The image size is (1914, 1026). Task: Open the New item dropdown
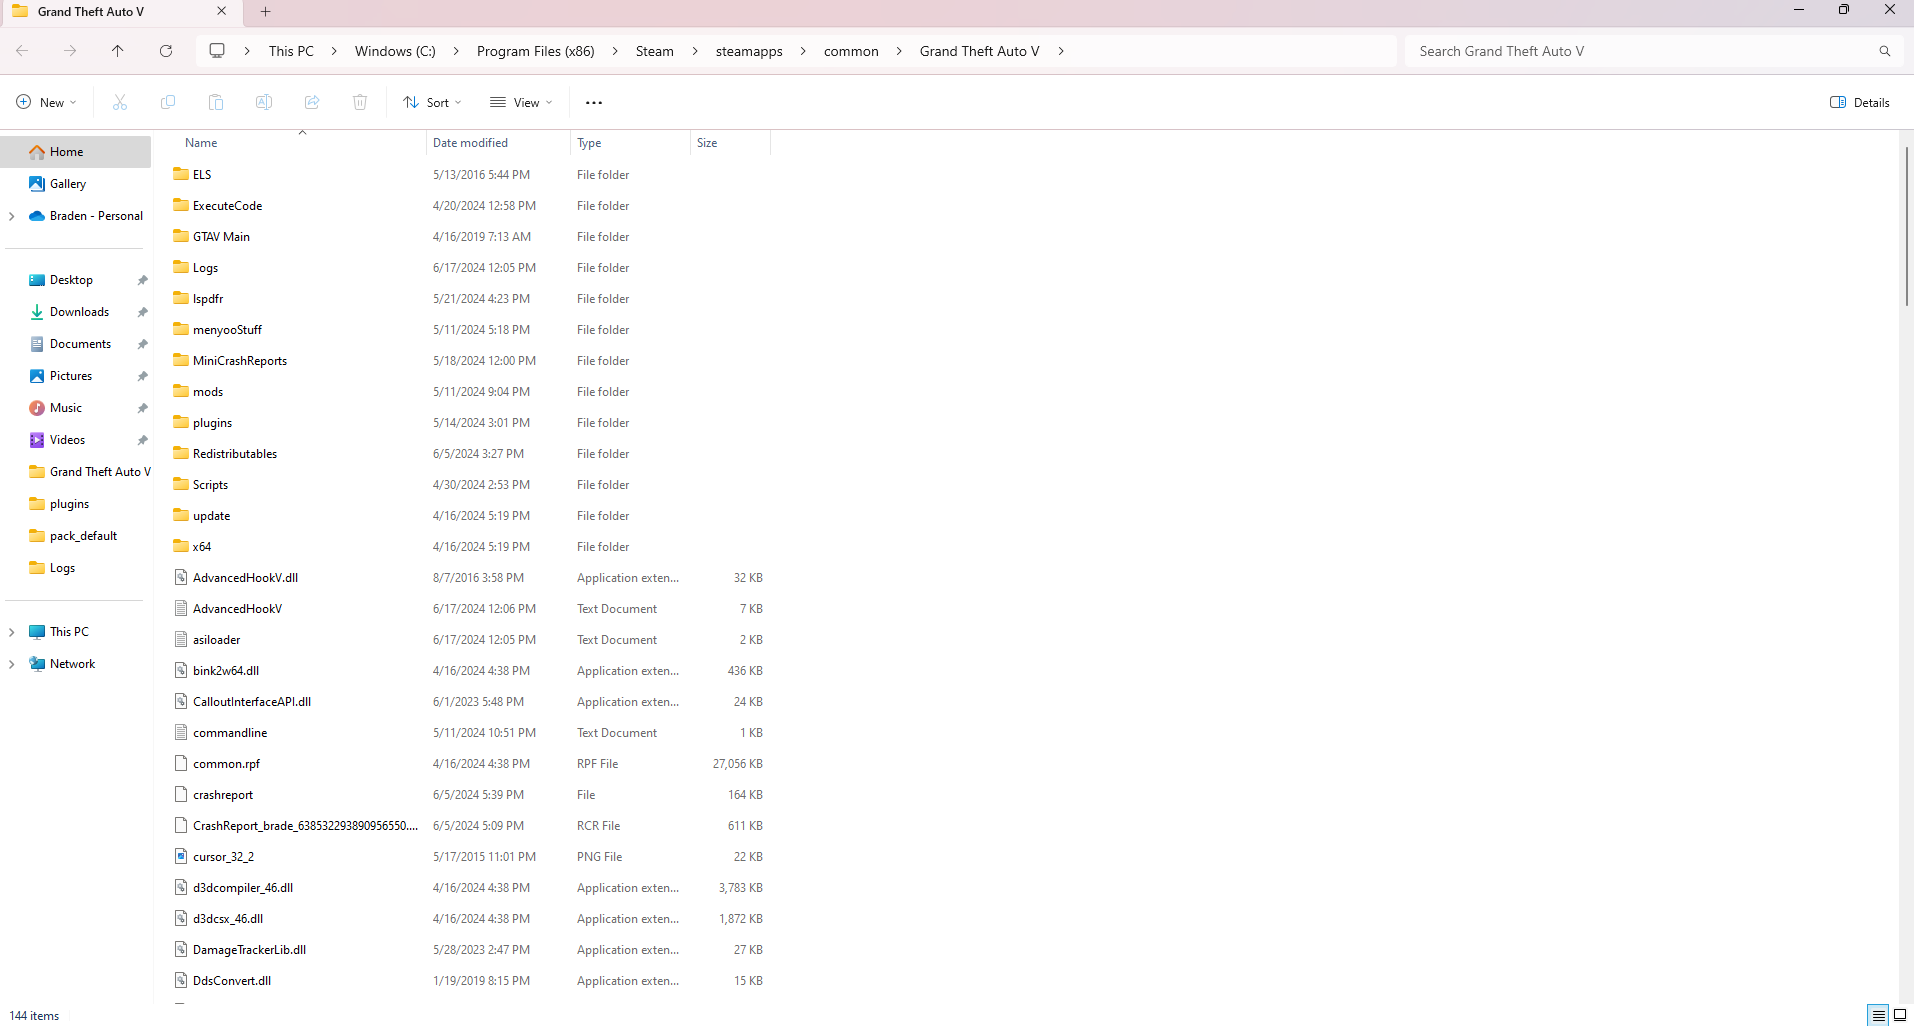point(47,102)
